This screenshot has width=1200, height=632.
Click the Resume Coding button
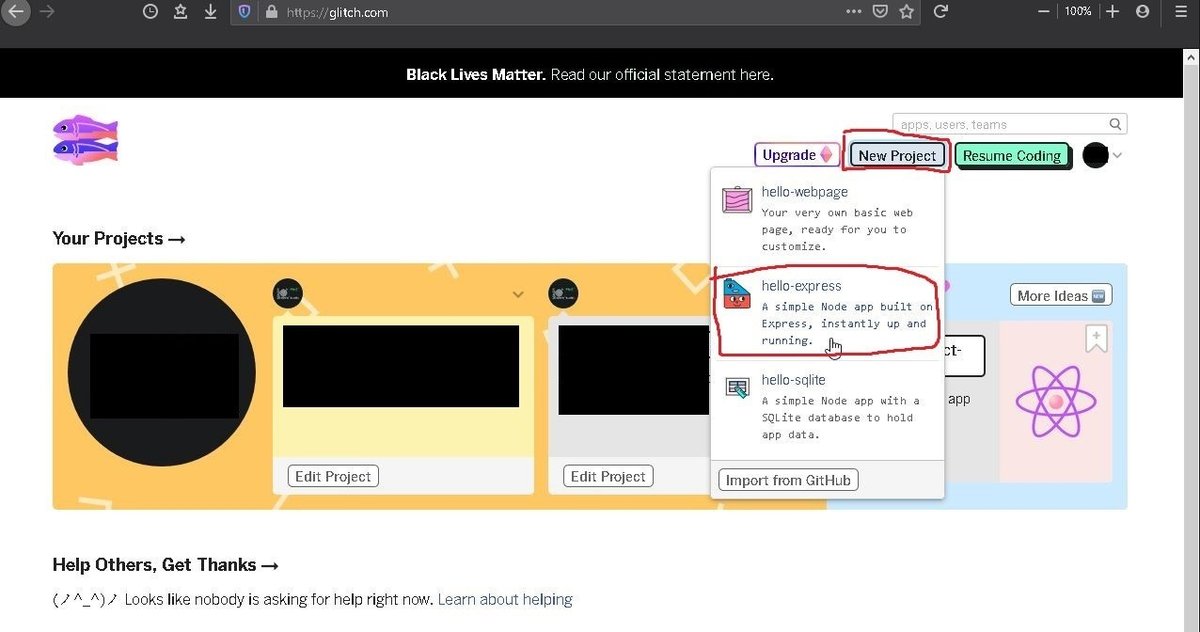pyautogui.click(x=1012, y=155)
